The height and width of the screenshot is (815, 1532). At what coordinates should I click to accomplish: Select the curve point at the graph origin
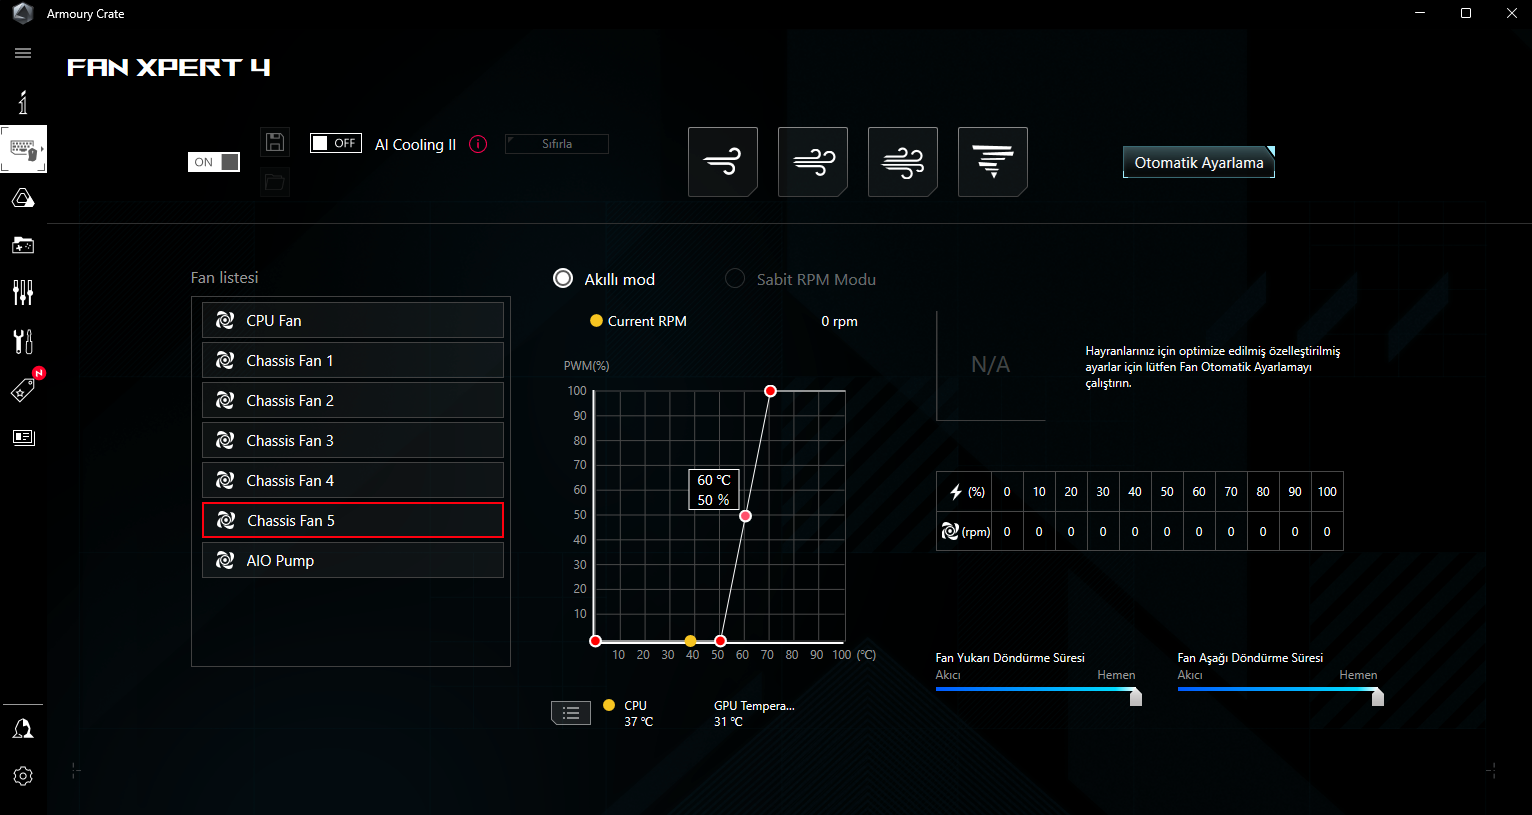(x=595, y=641)
